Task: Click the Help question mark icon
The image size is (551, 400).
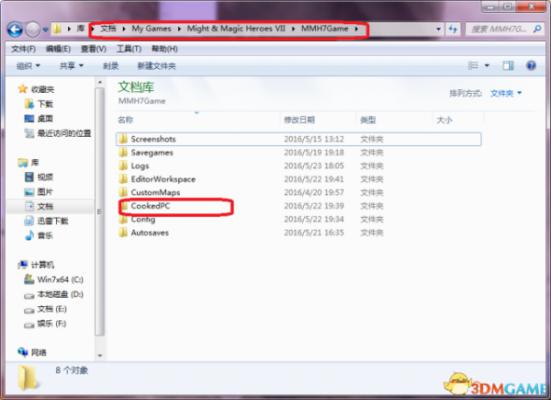Action: tap(531, 65)
